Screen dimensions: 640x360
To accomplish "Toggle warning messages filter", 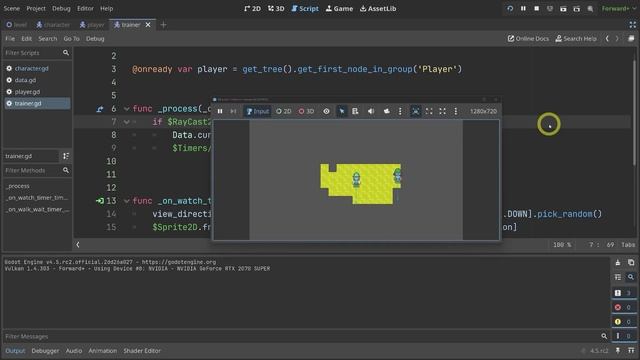I will (x=623, y=322).
